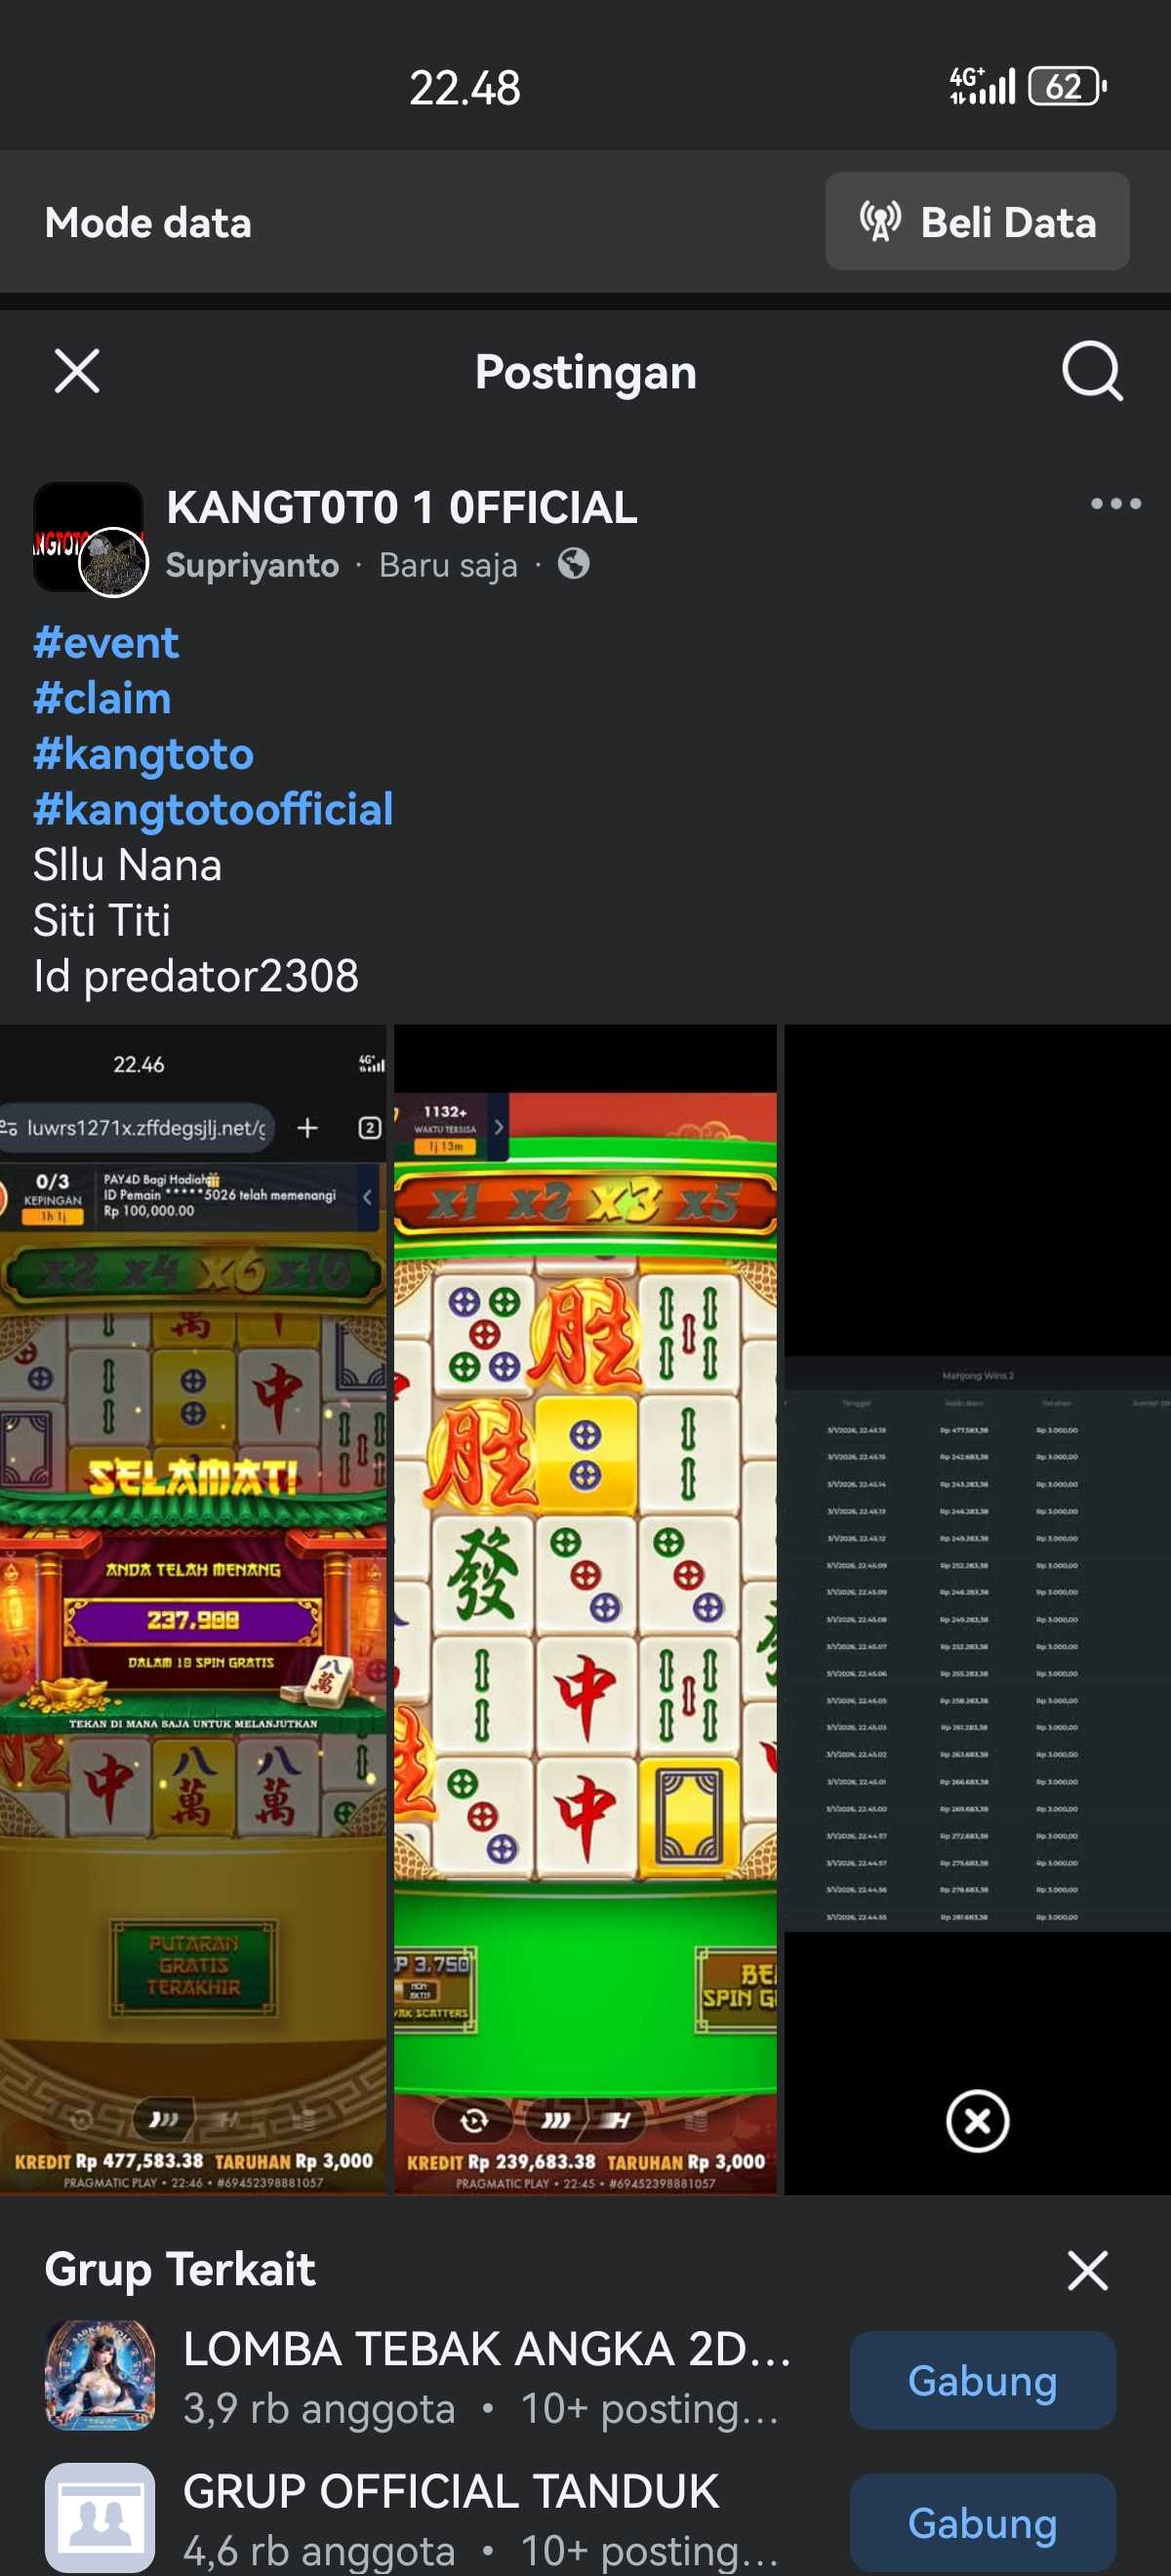Tap the Beli Data button
Viewport: 1171px width, 2576px height.
[x=977, y=221]
